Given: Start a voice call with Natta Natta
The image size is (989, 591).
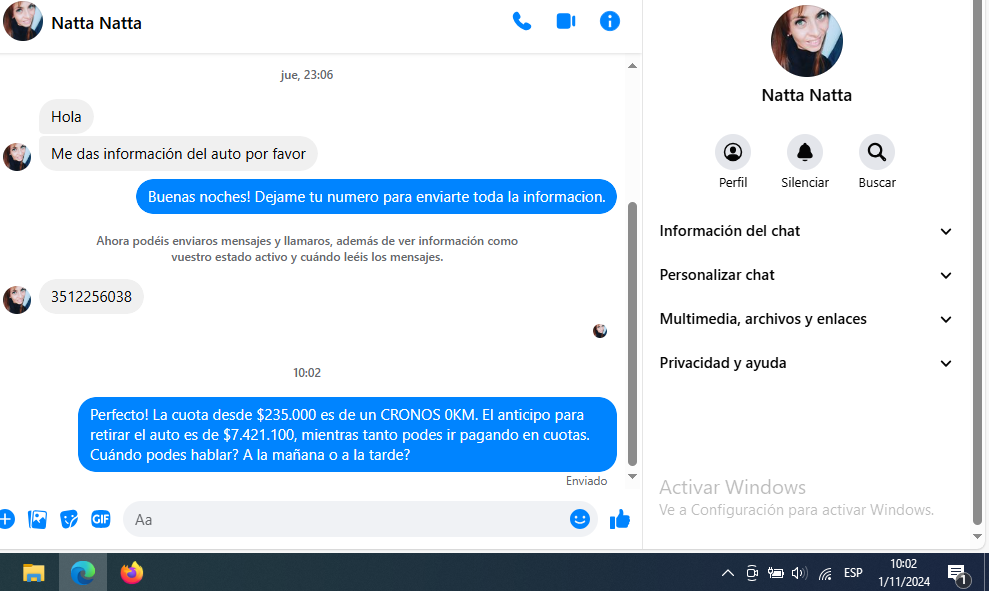Looking at the screenshot, I should [x=522, y=21].
